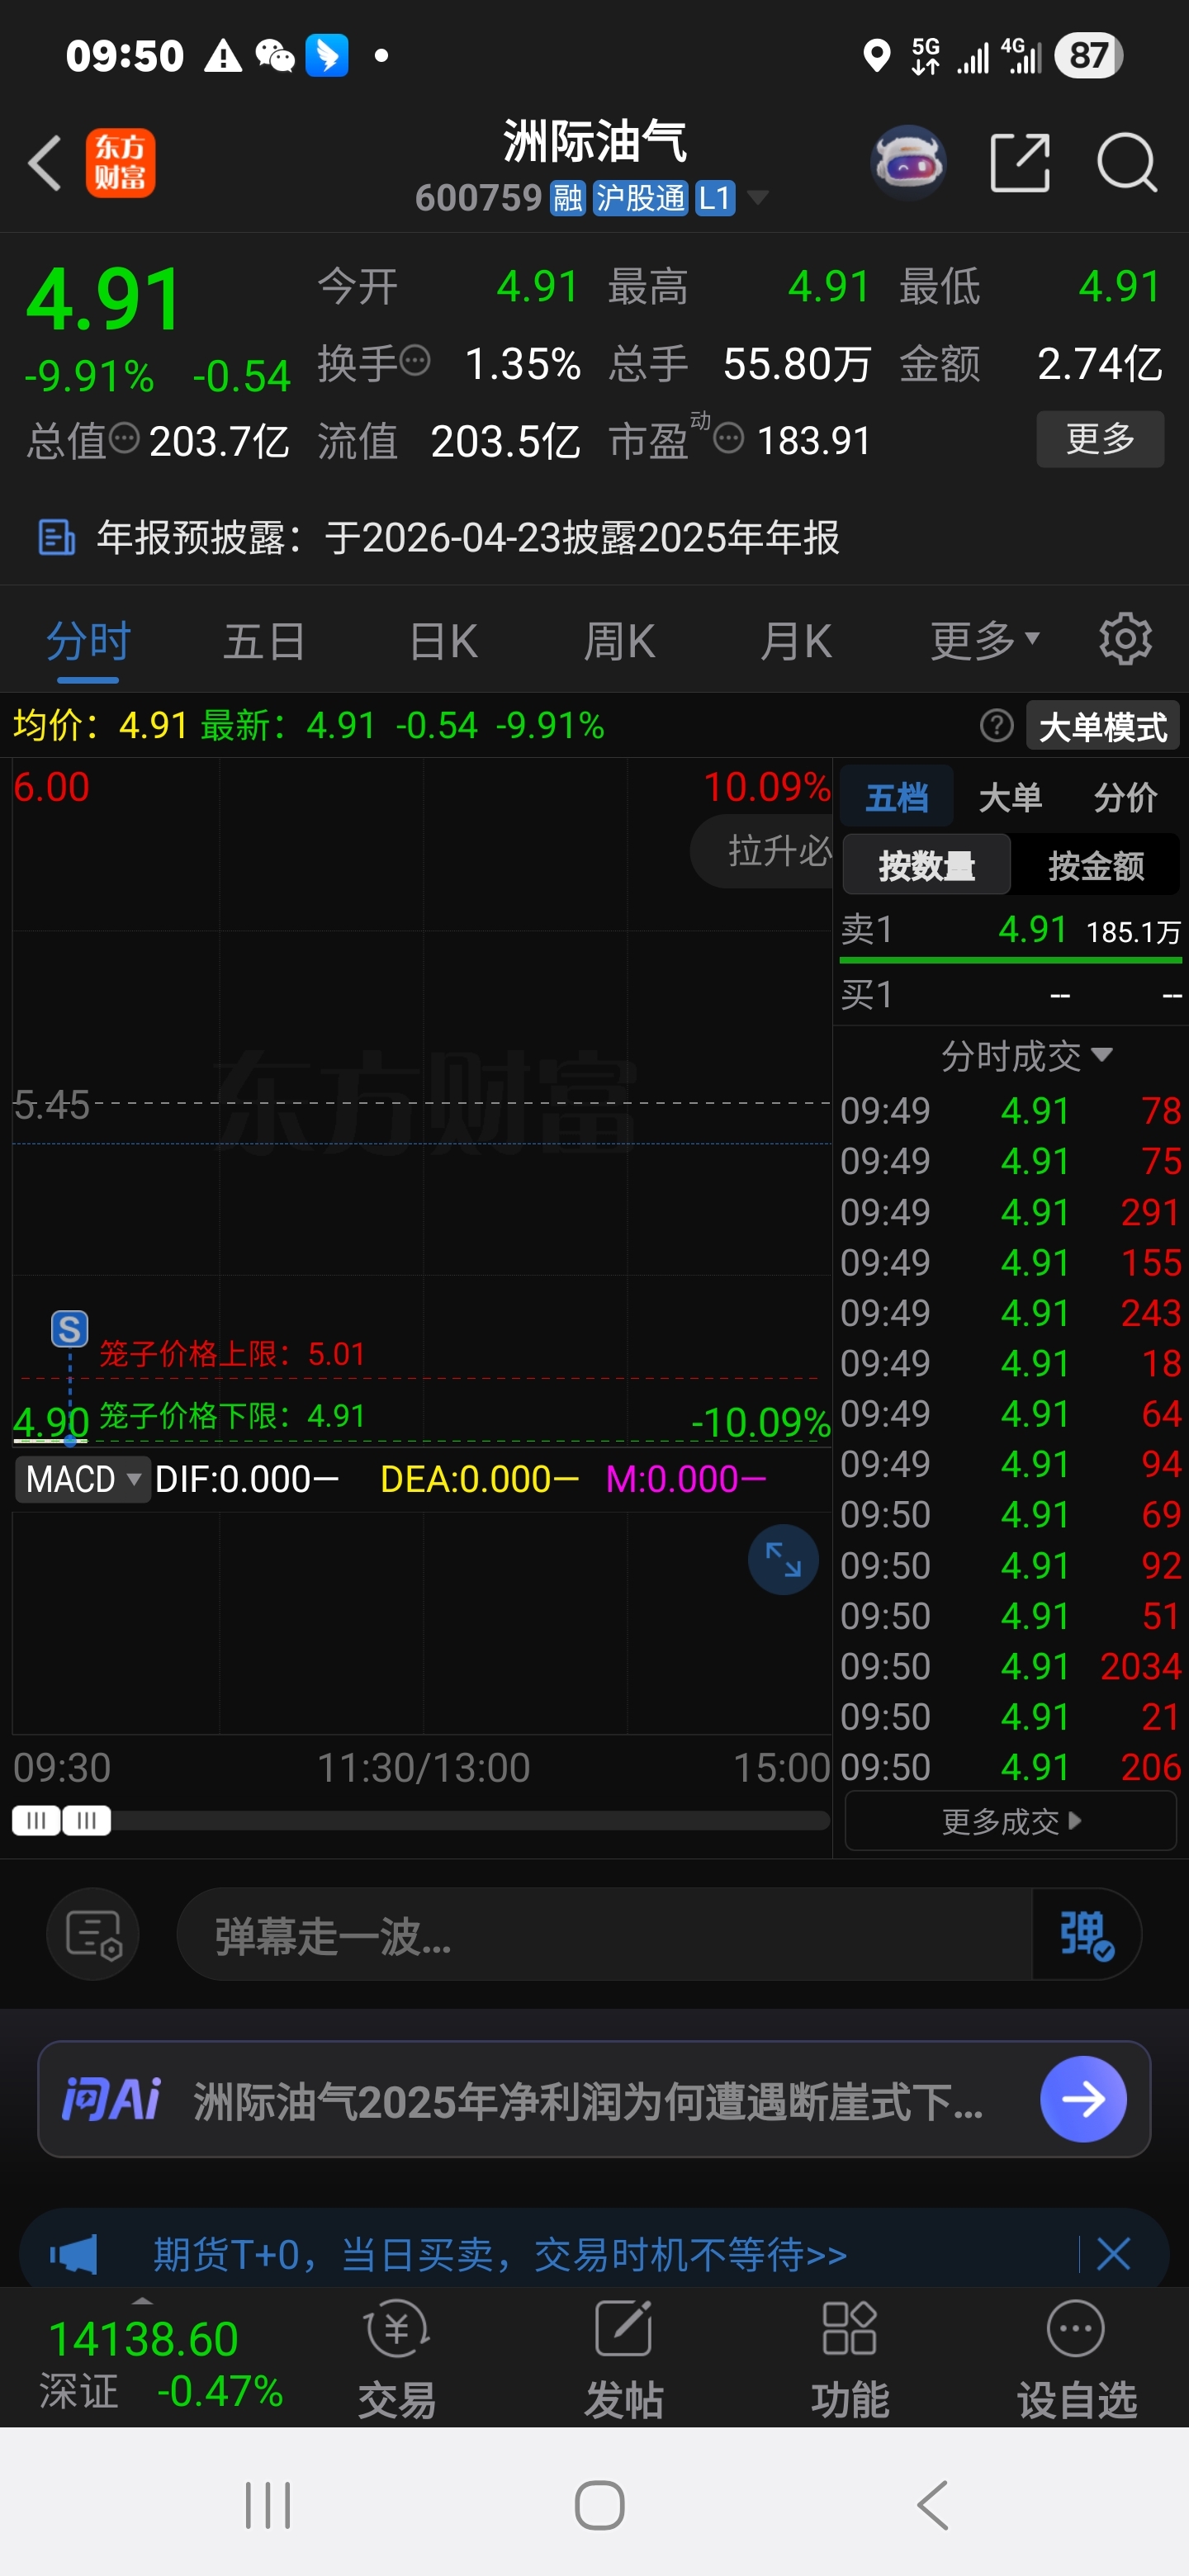This screenshot has height=2576, width=1189.
Task: Open the MACD indicator dropdown
Action: [x=82, y=1479]
